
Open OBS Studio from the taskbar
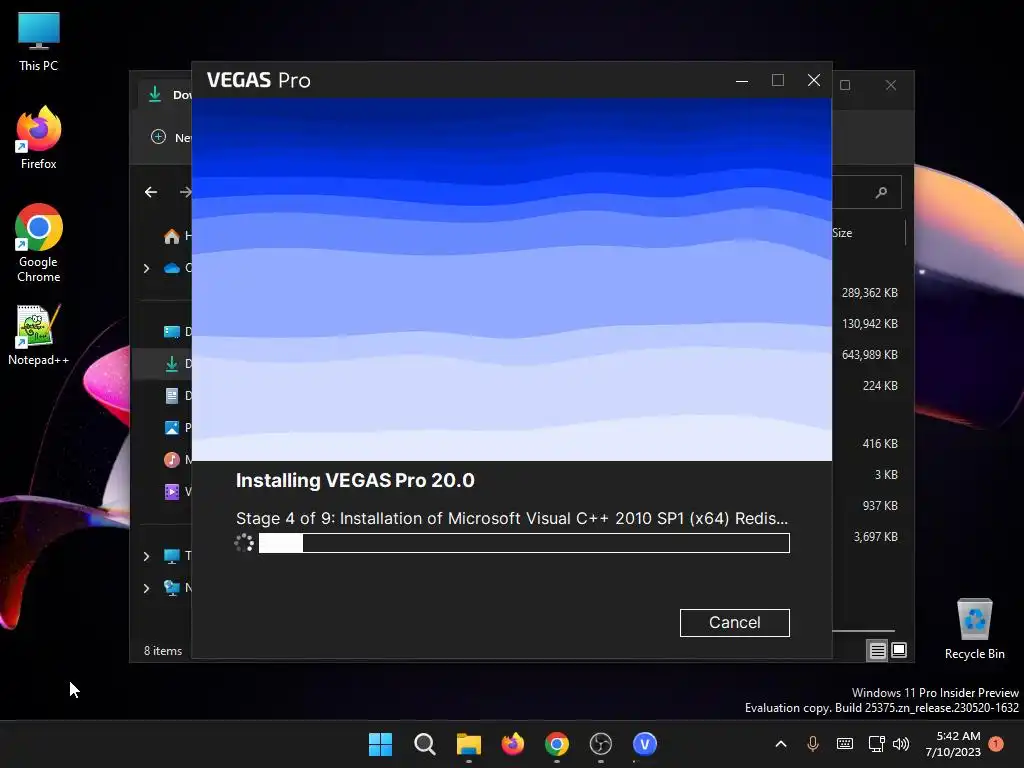pos(601,744)
